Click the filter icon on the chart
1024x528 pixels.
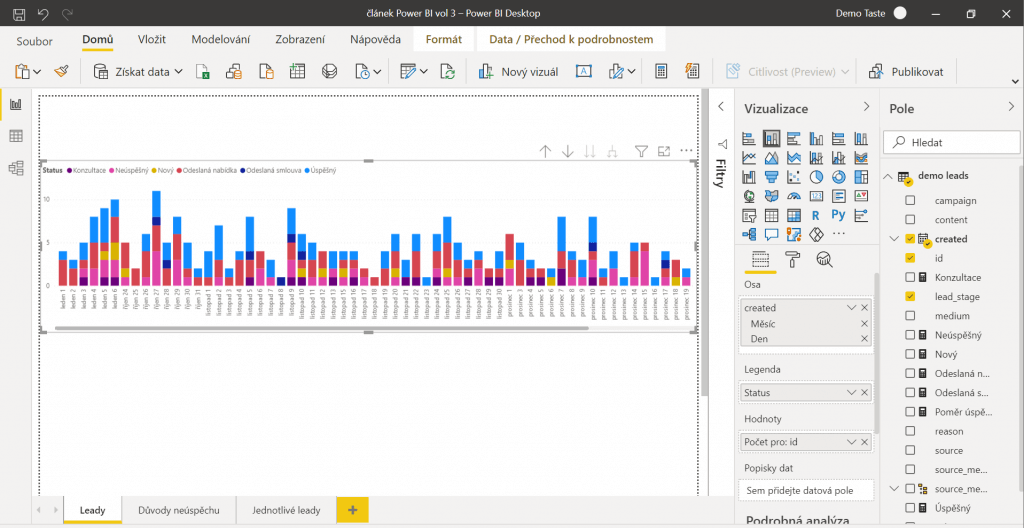click(642, 151)
